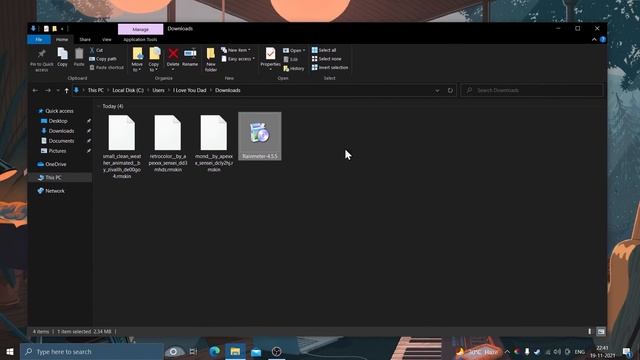
Task: Select the small_clean_weather_animated rmskin file
Action: click(x=122, y=146)
